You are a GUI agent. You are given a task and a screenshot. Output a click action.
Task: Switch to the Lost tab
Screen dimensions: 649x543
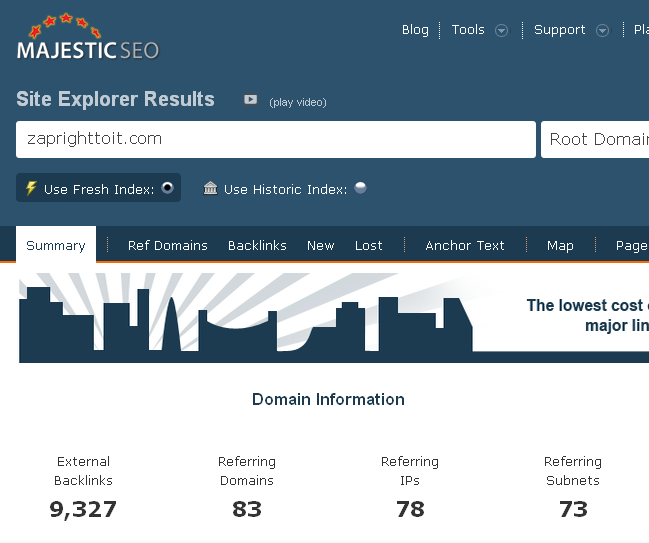(369, 245)
